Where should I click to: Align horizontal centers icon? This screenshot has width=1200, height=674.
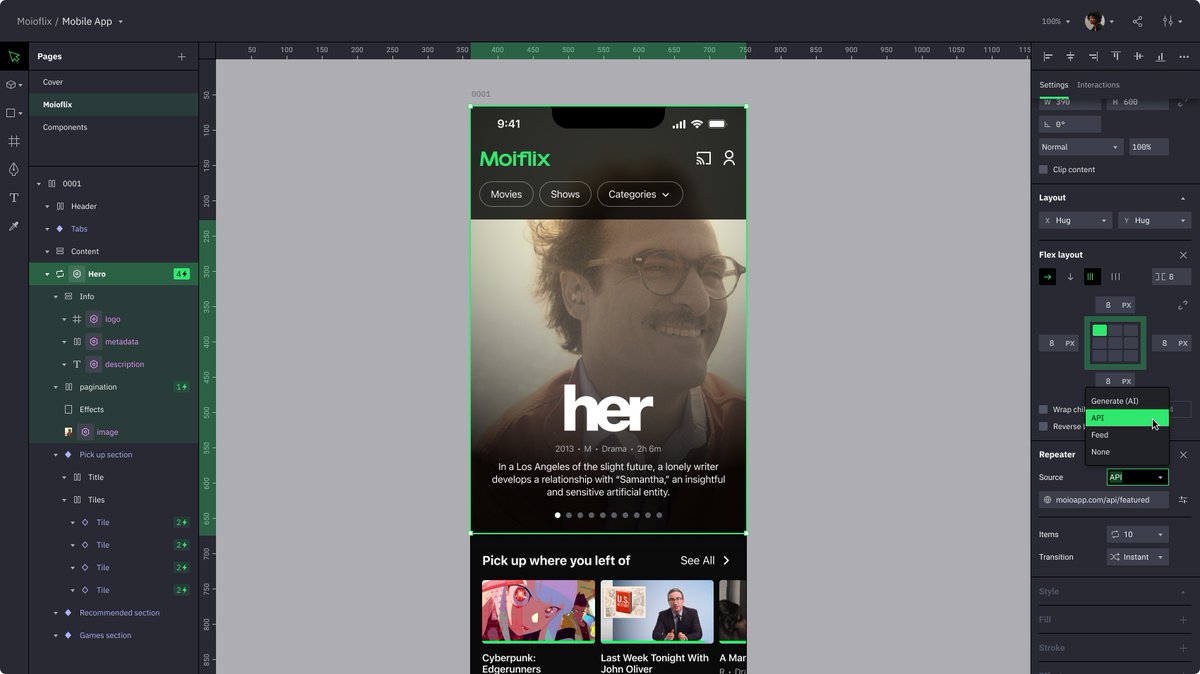click(x=1070, y=57)
